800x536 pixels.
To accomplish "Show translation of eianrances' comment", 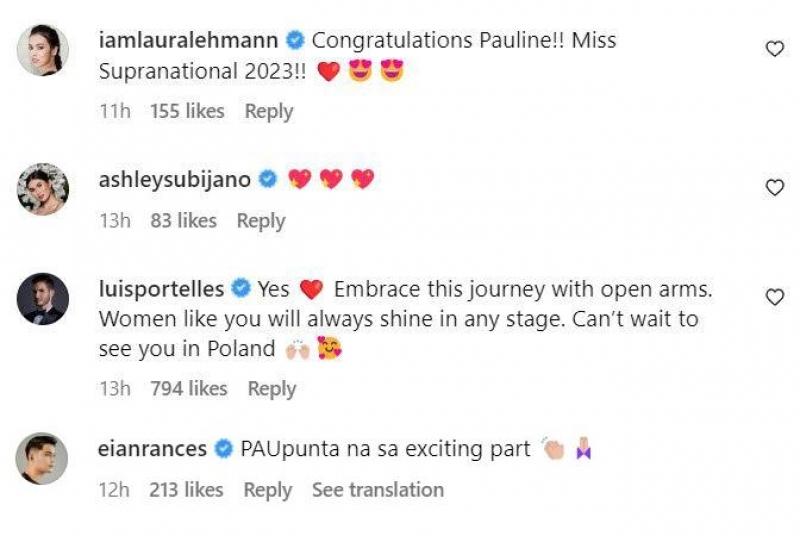I will click(x=377, y=490).
